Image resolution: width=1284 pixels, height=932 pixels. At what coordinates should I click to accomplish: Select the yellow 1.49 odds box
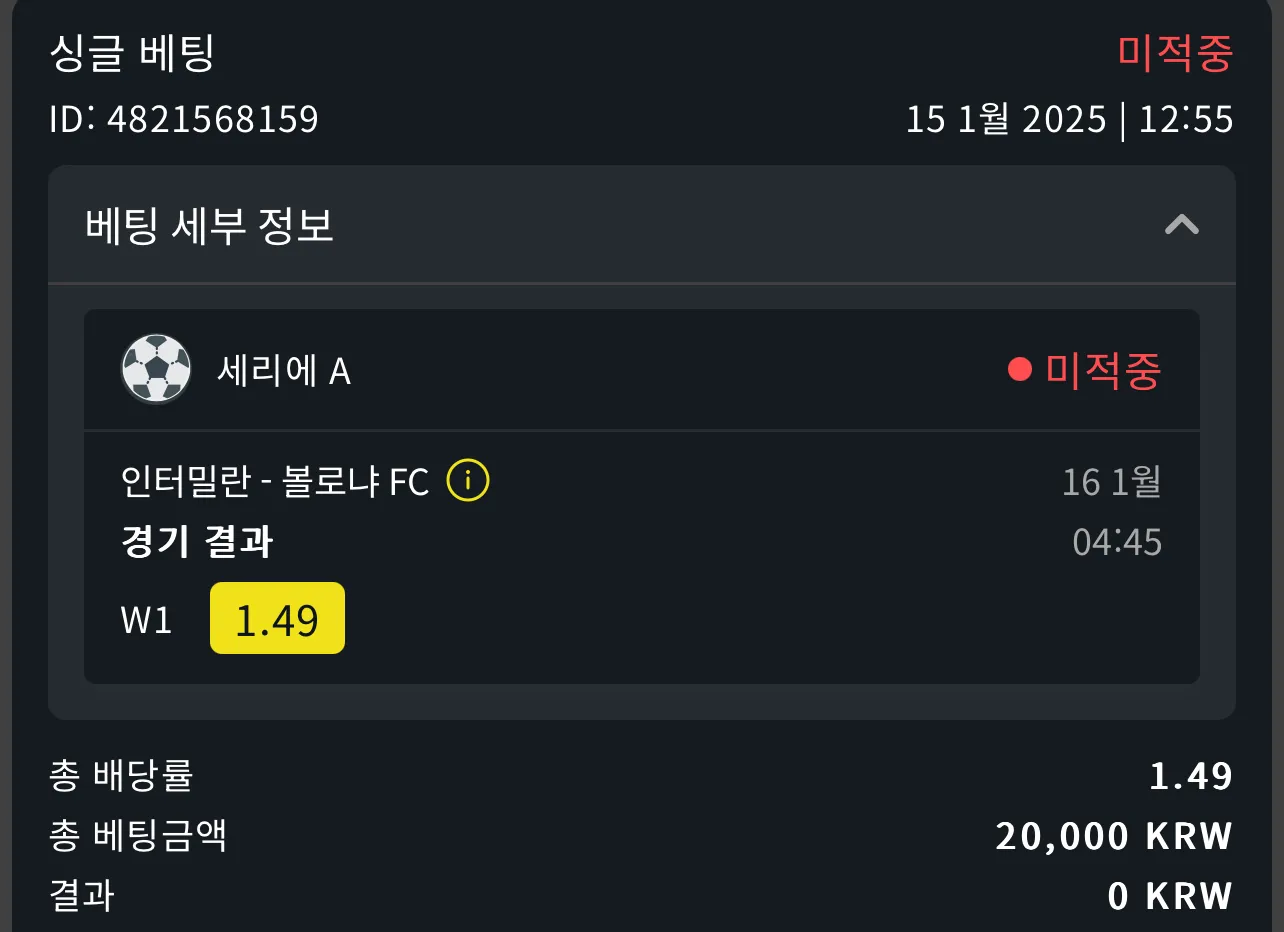tap(277, 618)
